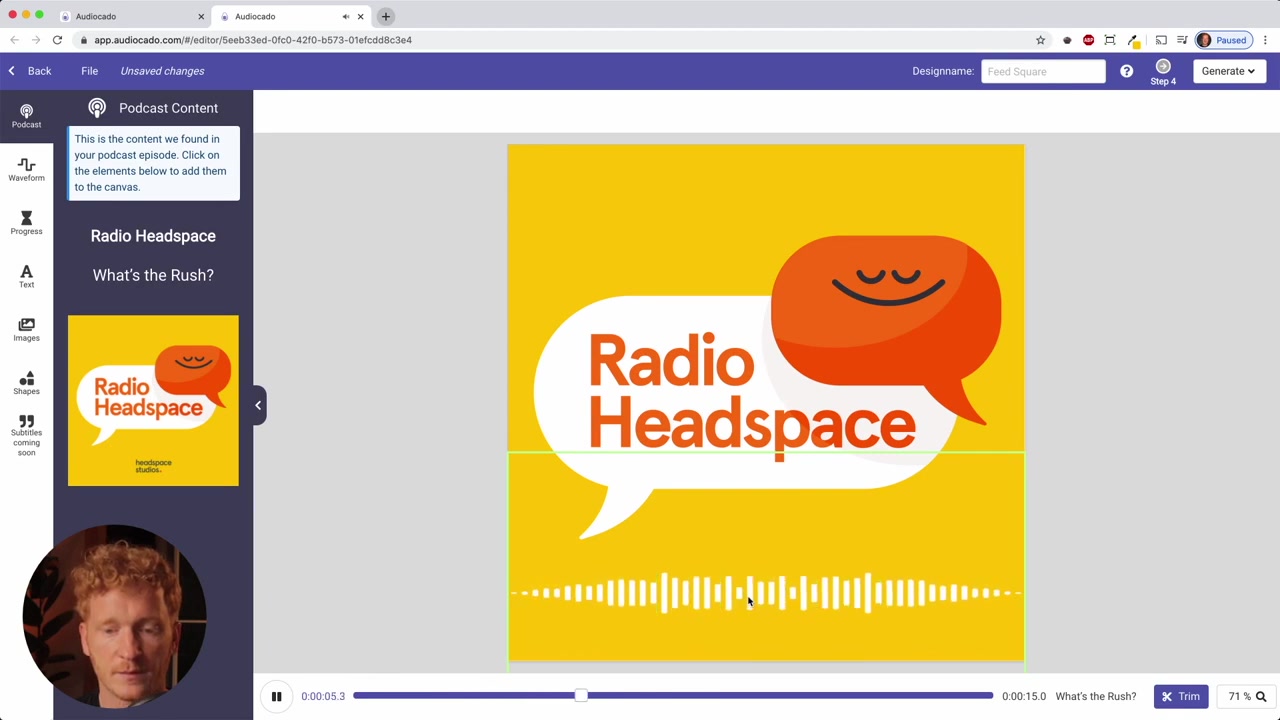Open the Generate dropdown
The height and width of the screenshot is (720, 1280).
(1228, 71)
